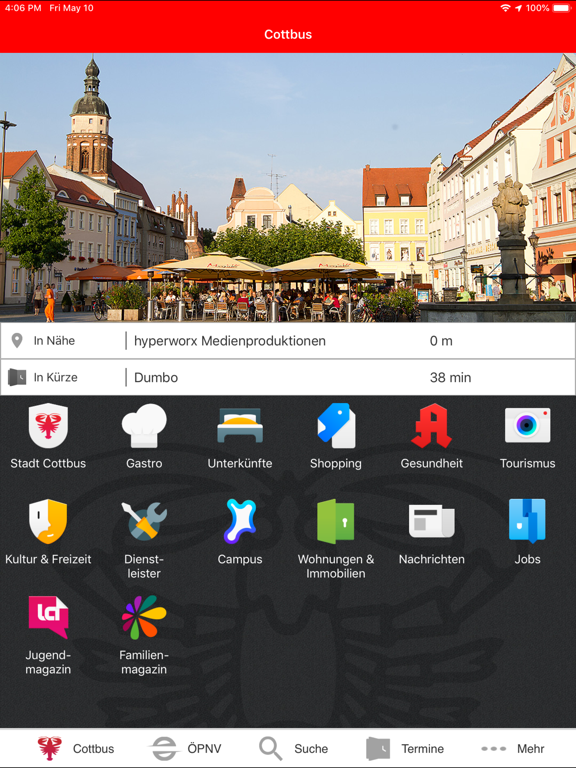
Task: Tap the Cottbus title in header
Action: [x=288, y=34]
